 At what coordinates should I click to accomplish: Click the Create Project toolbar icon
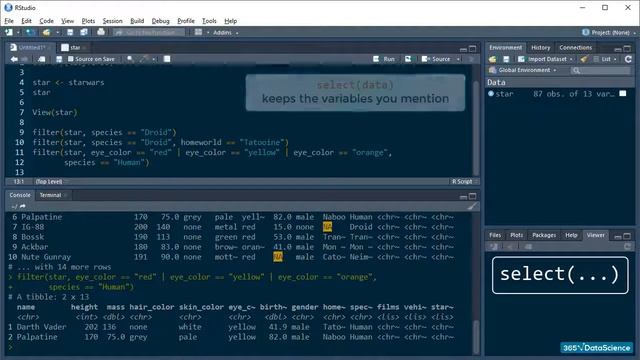(30, 32)
